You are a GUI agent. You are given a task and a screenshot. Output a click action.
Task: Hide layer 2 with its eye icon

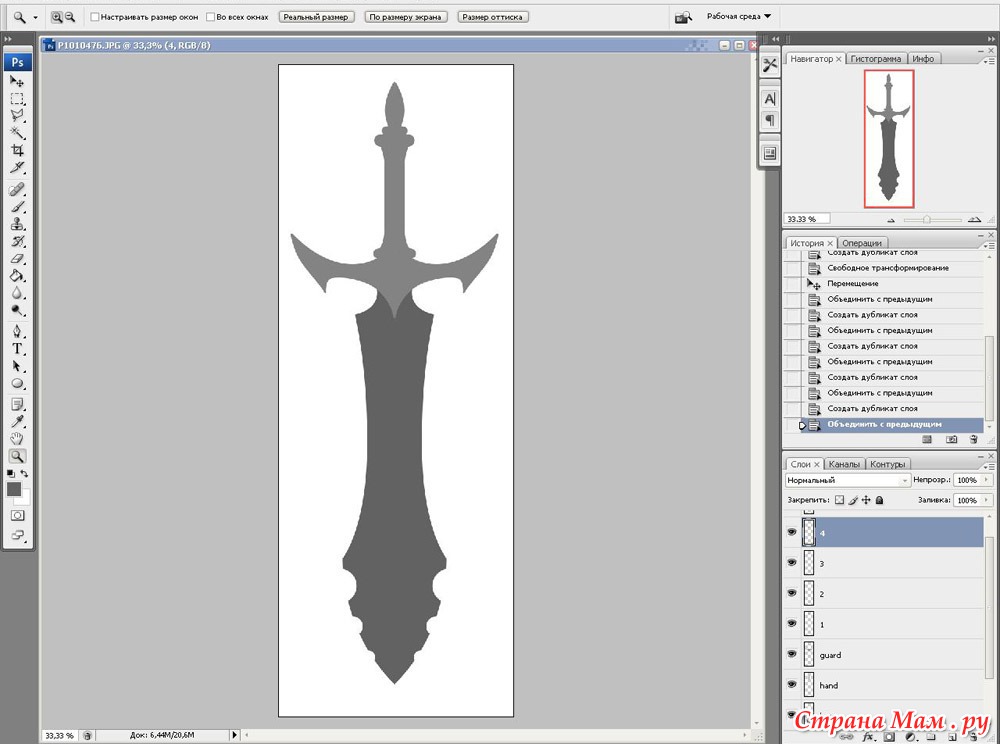tap(792, 593)
